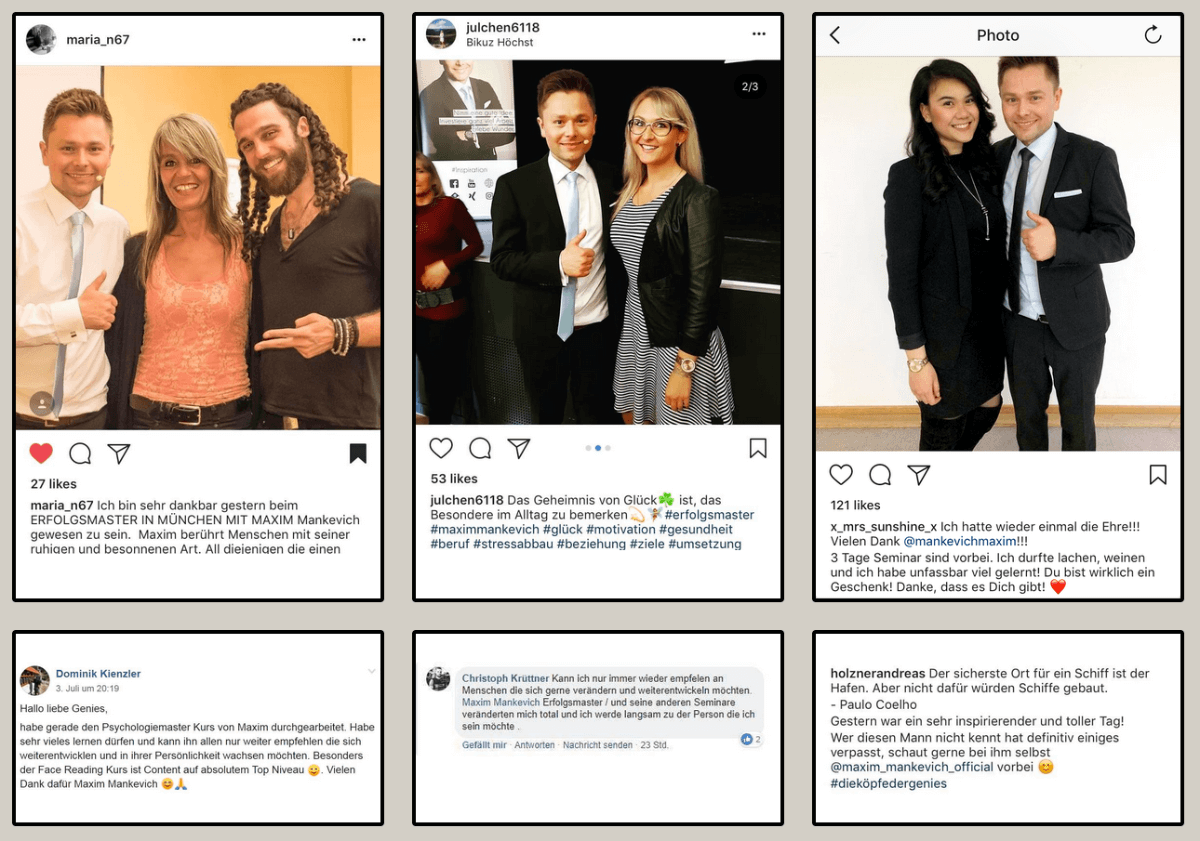Remove the bookmark on the maria_n67 post
The height and width of the screenshot is (841, 1200).
pyautogui.click(x=358, y=454)
